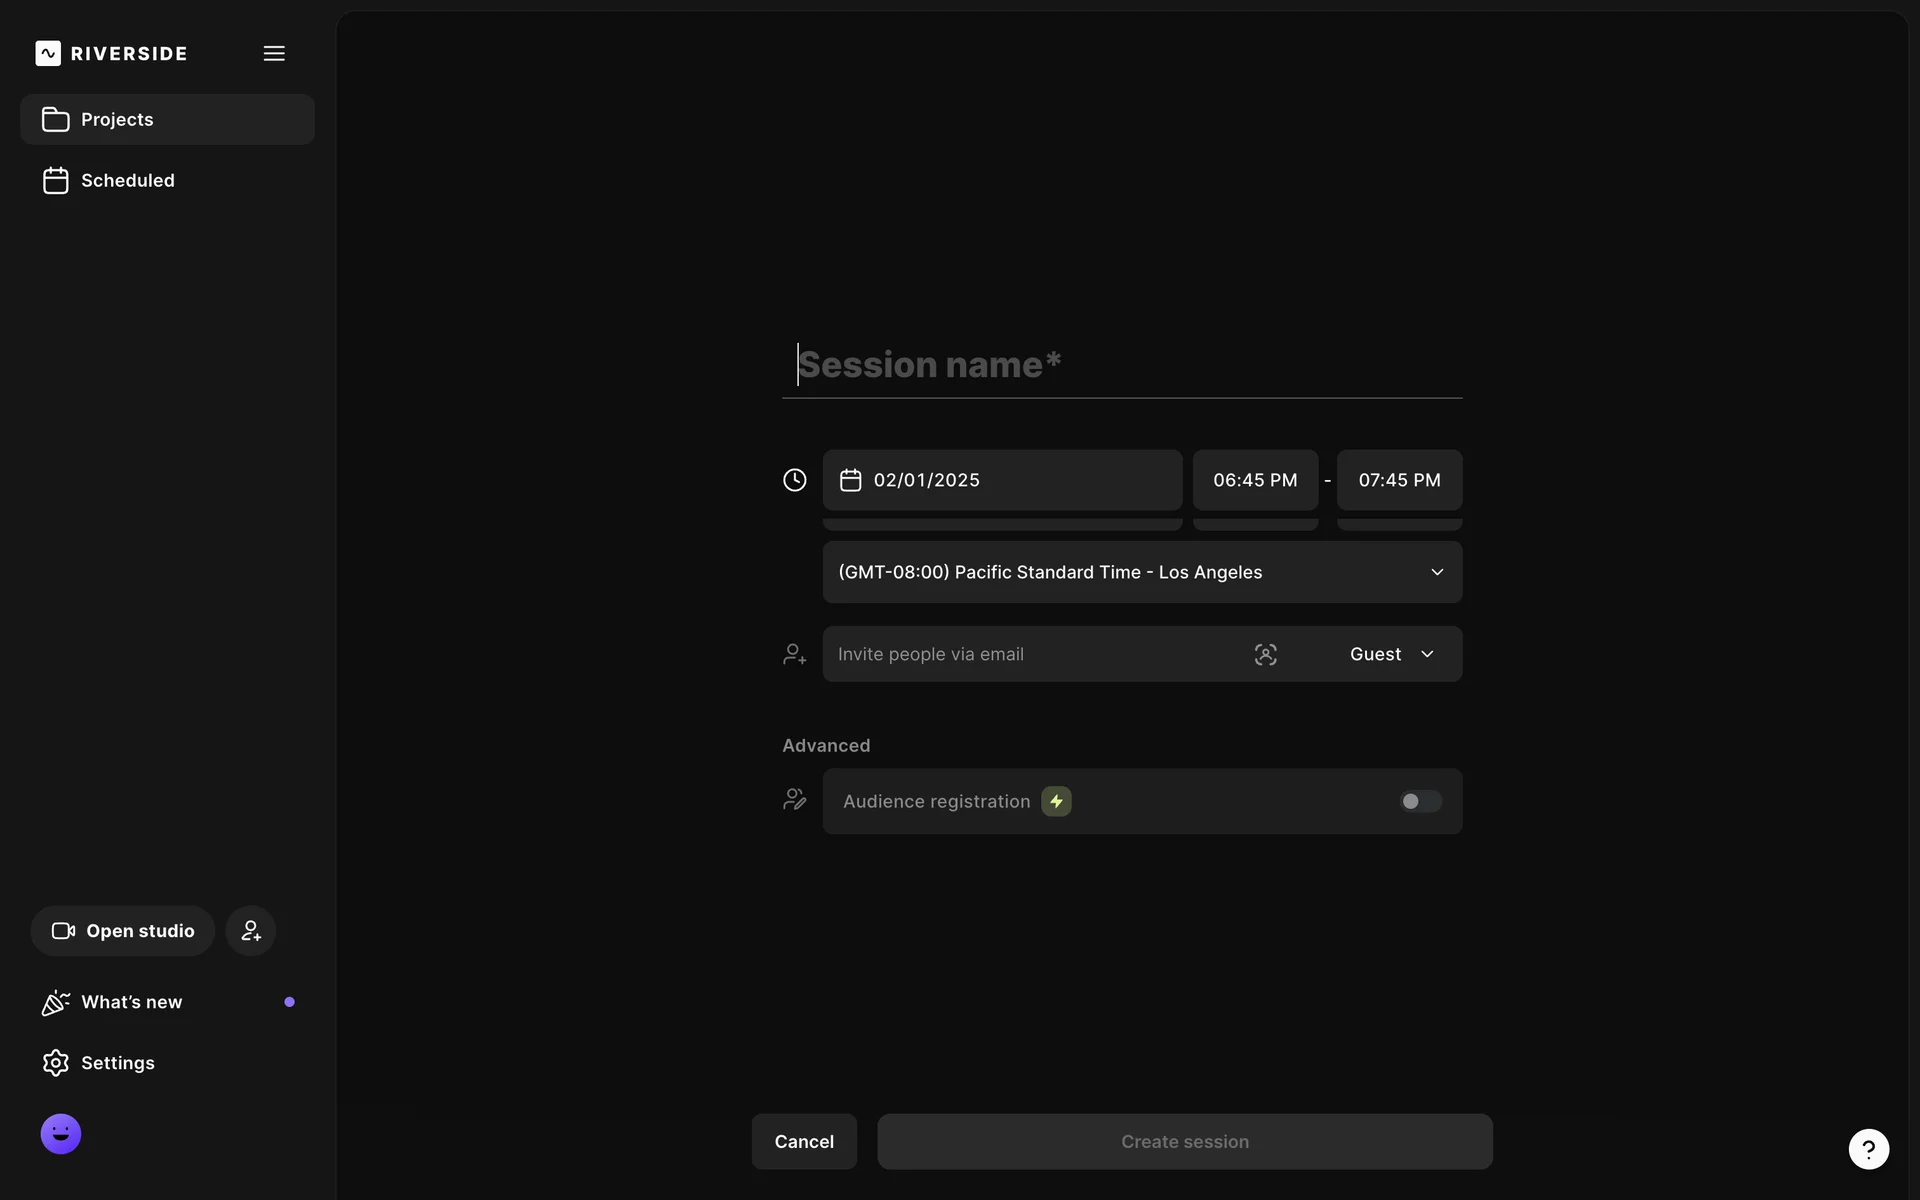Click the calendar icon in date field
The height and width of the screenshot is (1200, 1920).
coord(850,480)
